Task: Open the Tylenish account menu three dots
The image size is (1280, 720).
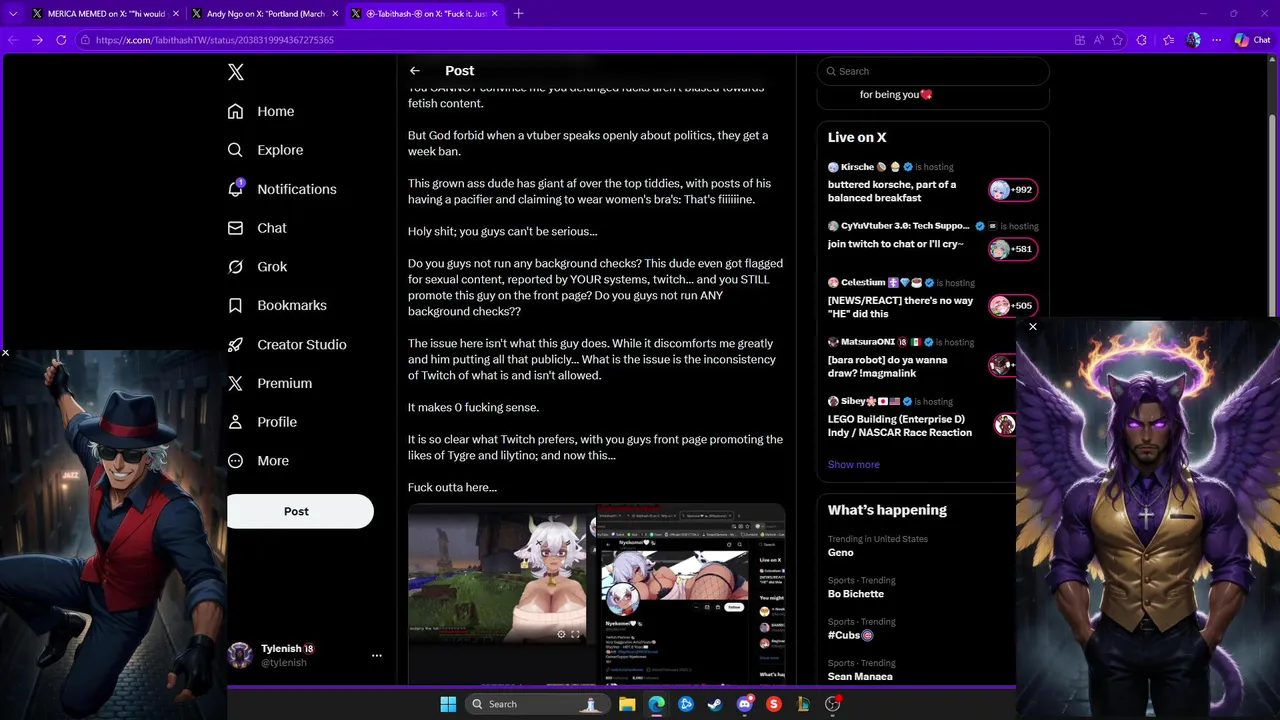Action: (377, 655)
